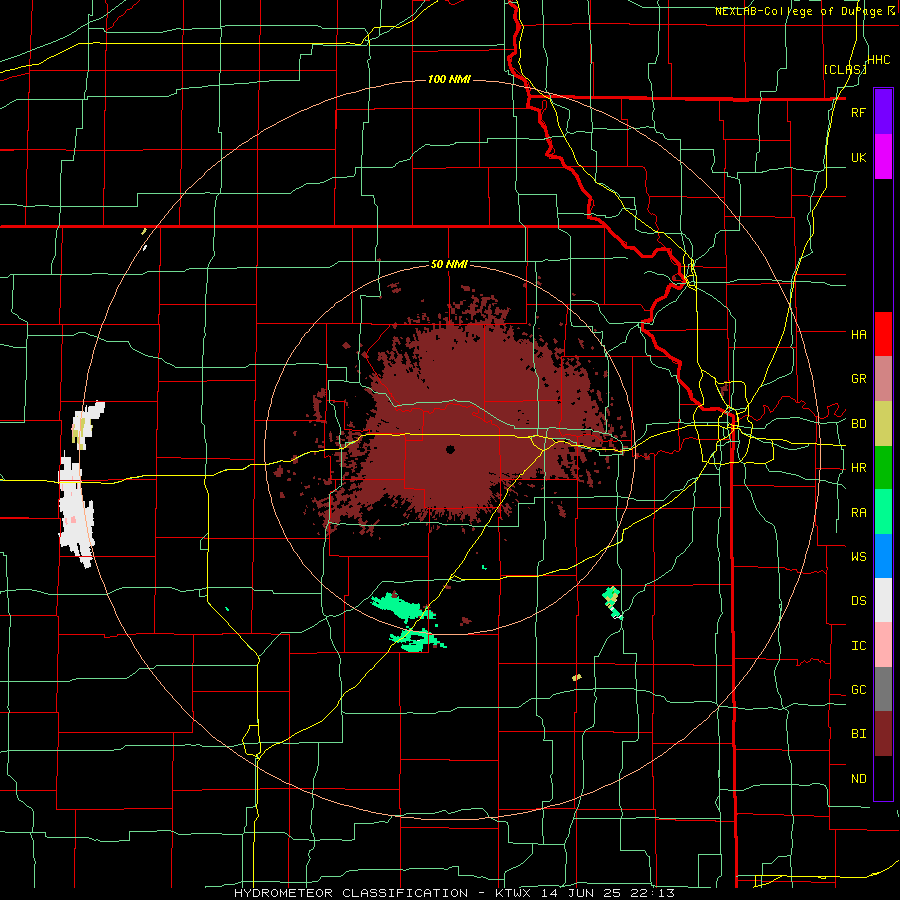
Task: Click the DS white legend swatch
Action: (x=883, y=600)
